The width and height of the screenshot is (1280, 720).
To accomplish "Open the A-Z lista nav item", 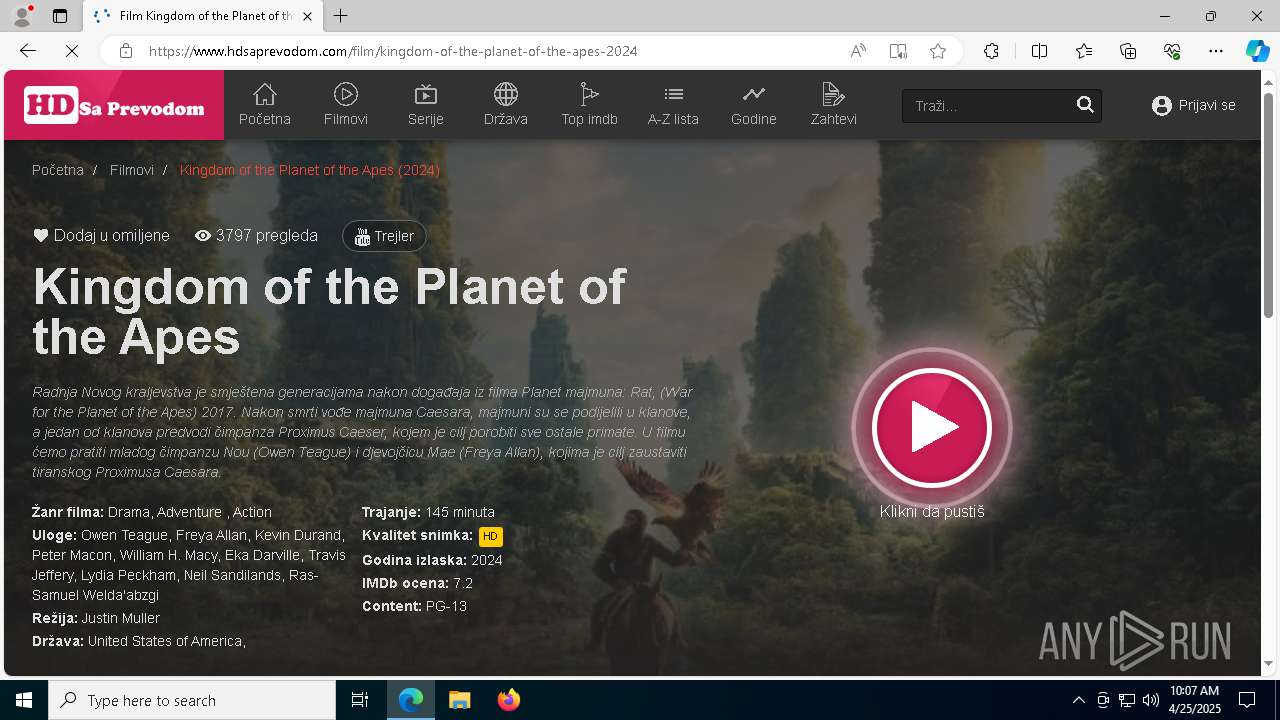I will [673, 105].
